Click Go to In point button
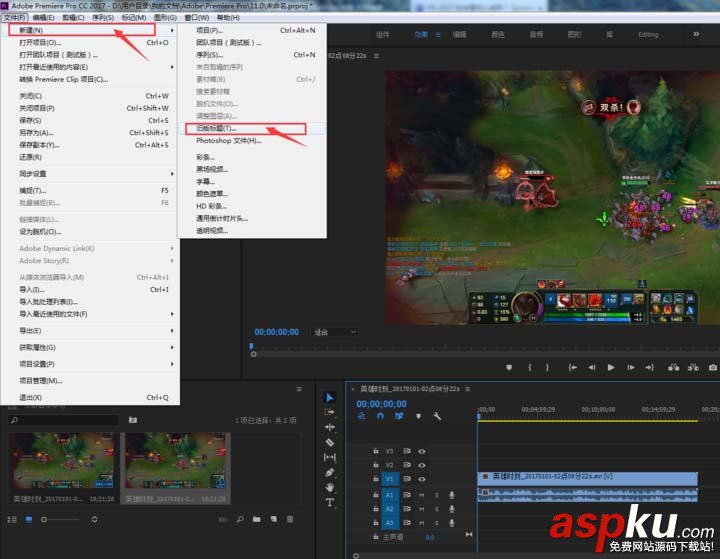 tap(573, 367)
